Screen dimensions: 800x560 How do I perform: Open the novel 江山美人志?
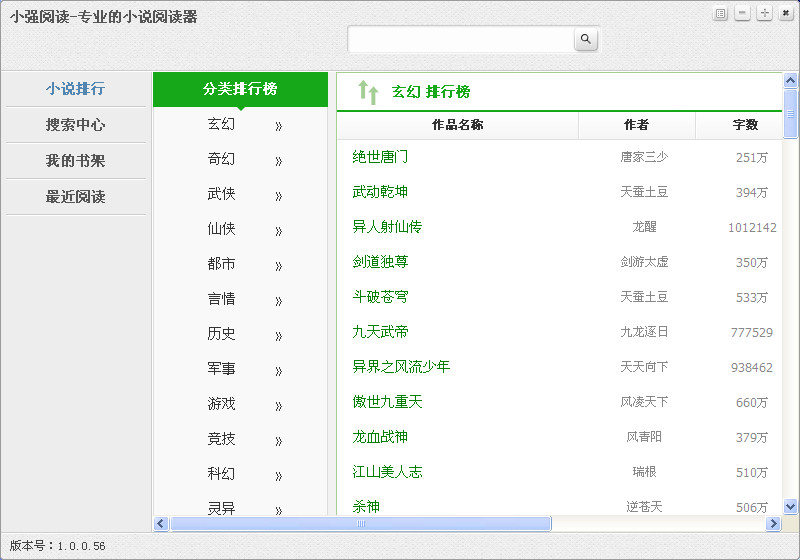pyautogui.click(x=387, y=472)
